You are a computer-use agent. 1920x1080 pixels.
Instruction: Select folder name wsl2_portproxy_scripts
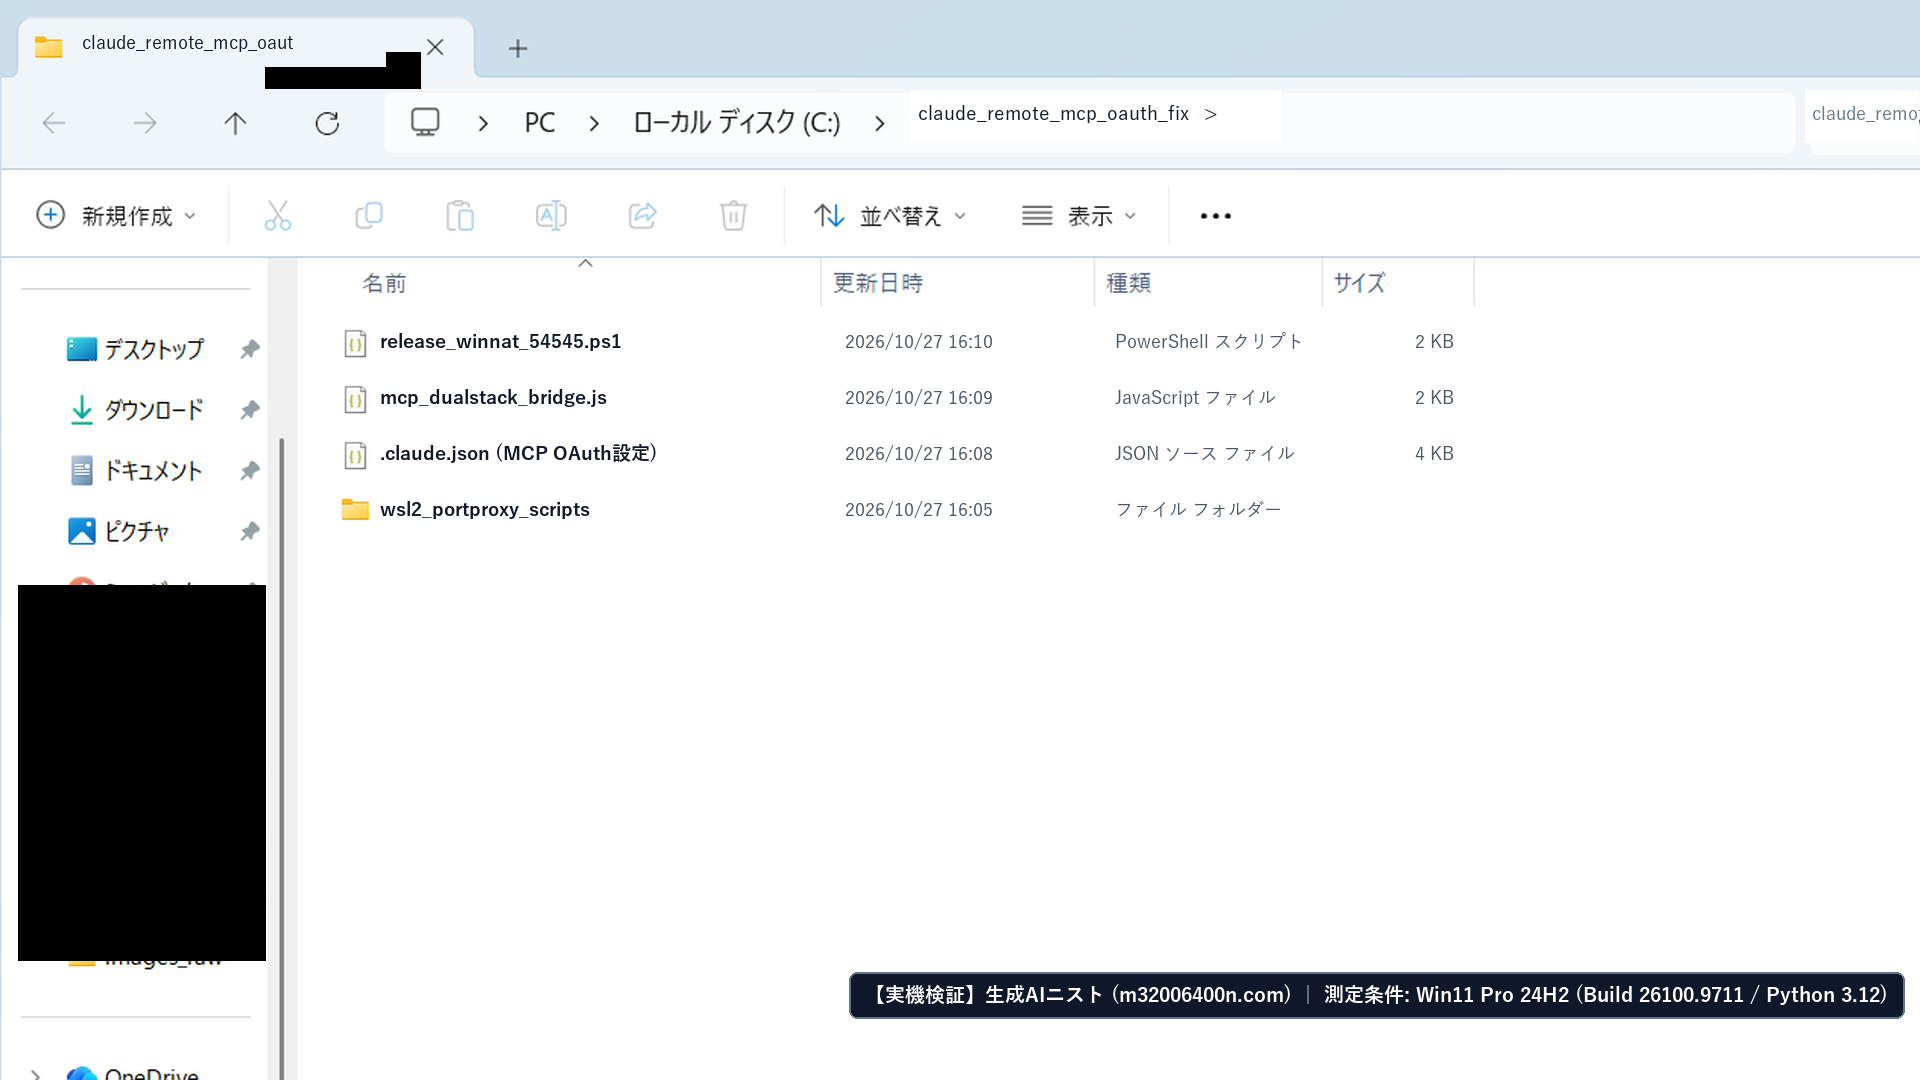coord(485,510)
